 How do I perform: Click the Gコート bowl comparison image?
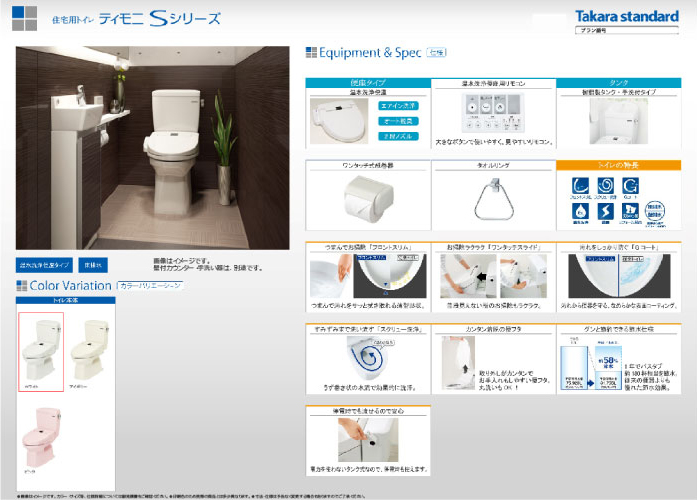(x=619, y=276)
